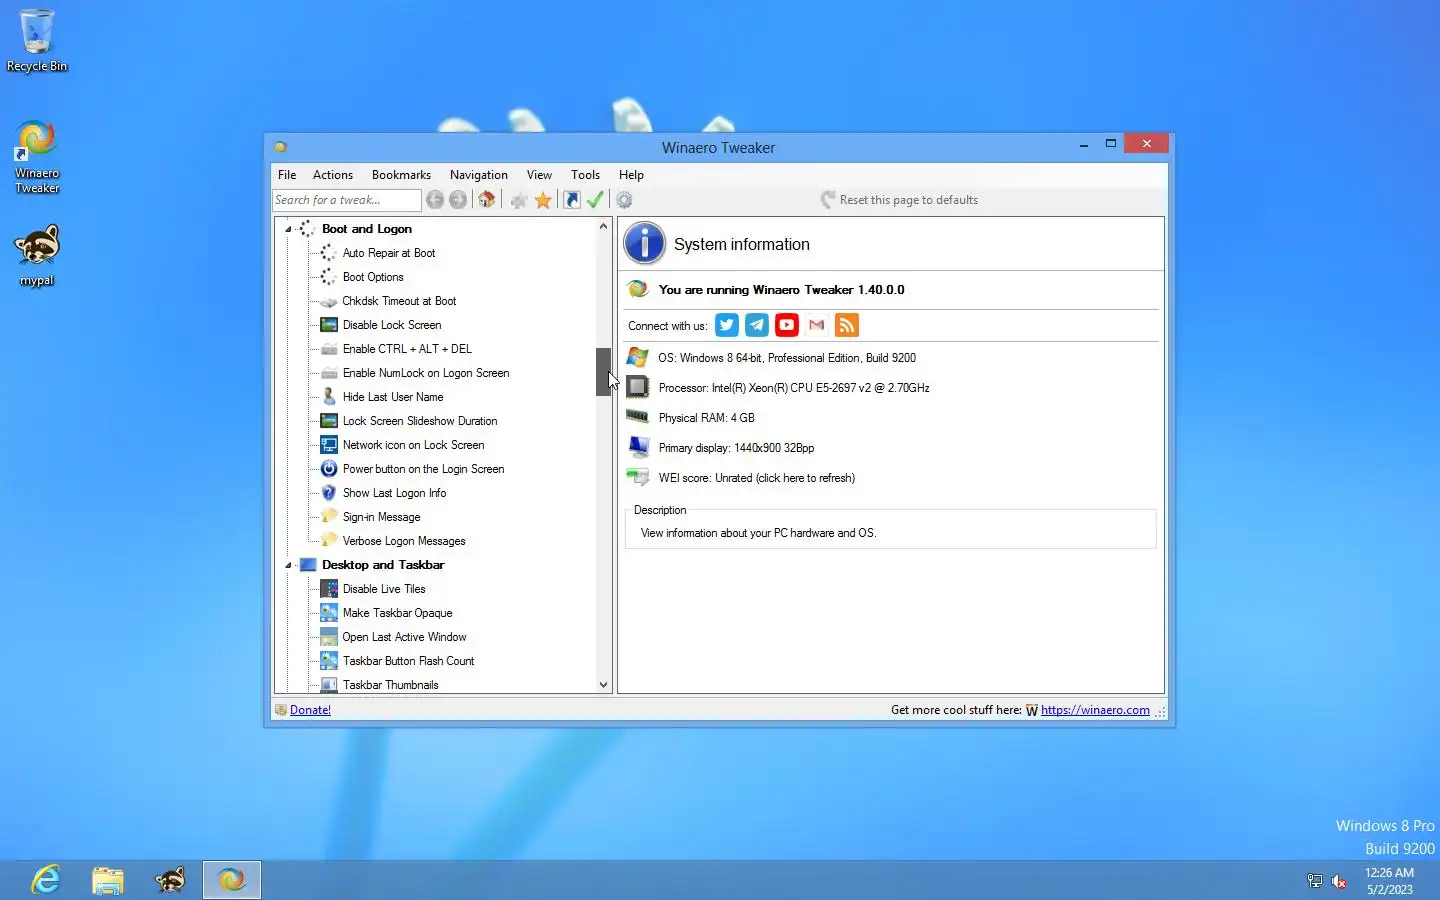This screenshot has width=1440, height=900.
Task: Click the WEI score icon
Action: [638, 477]
